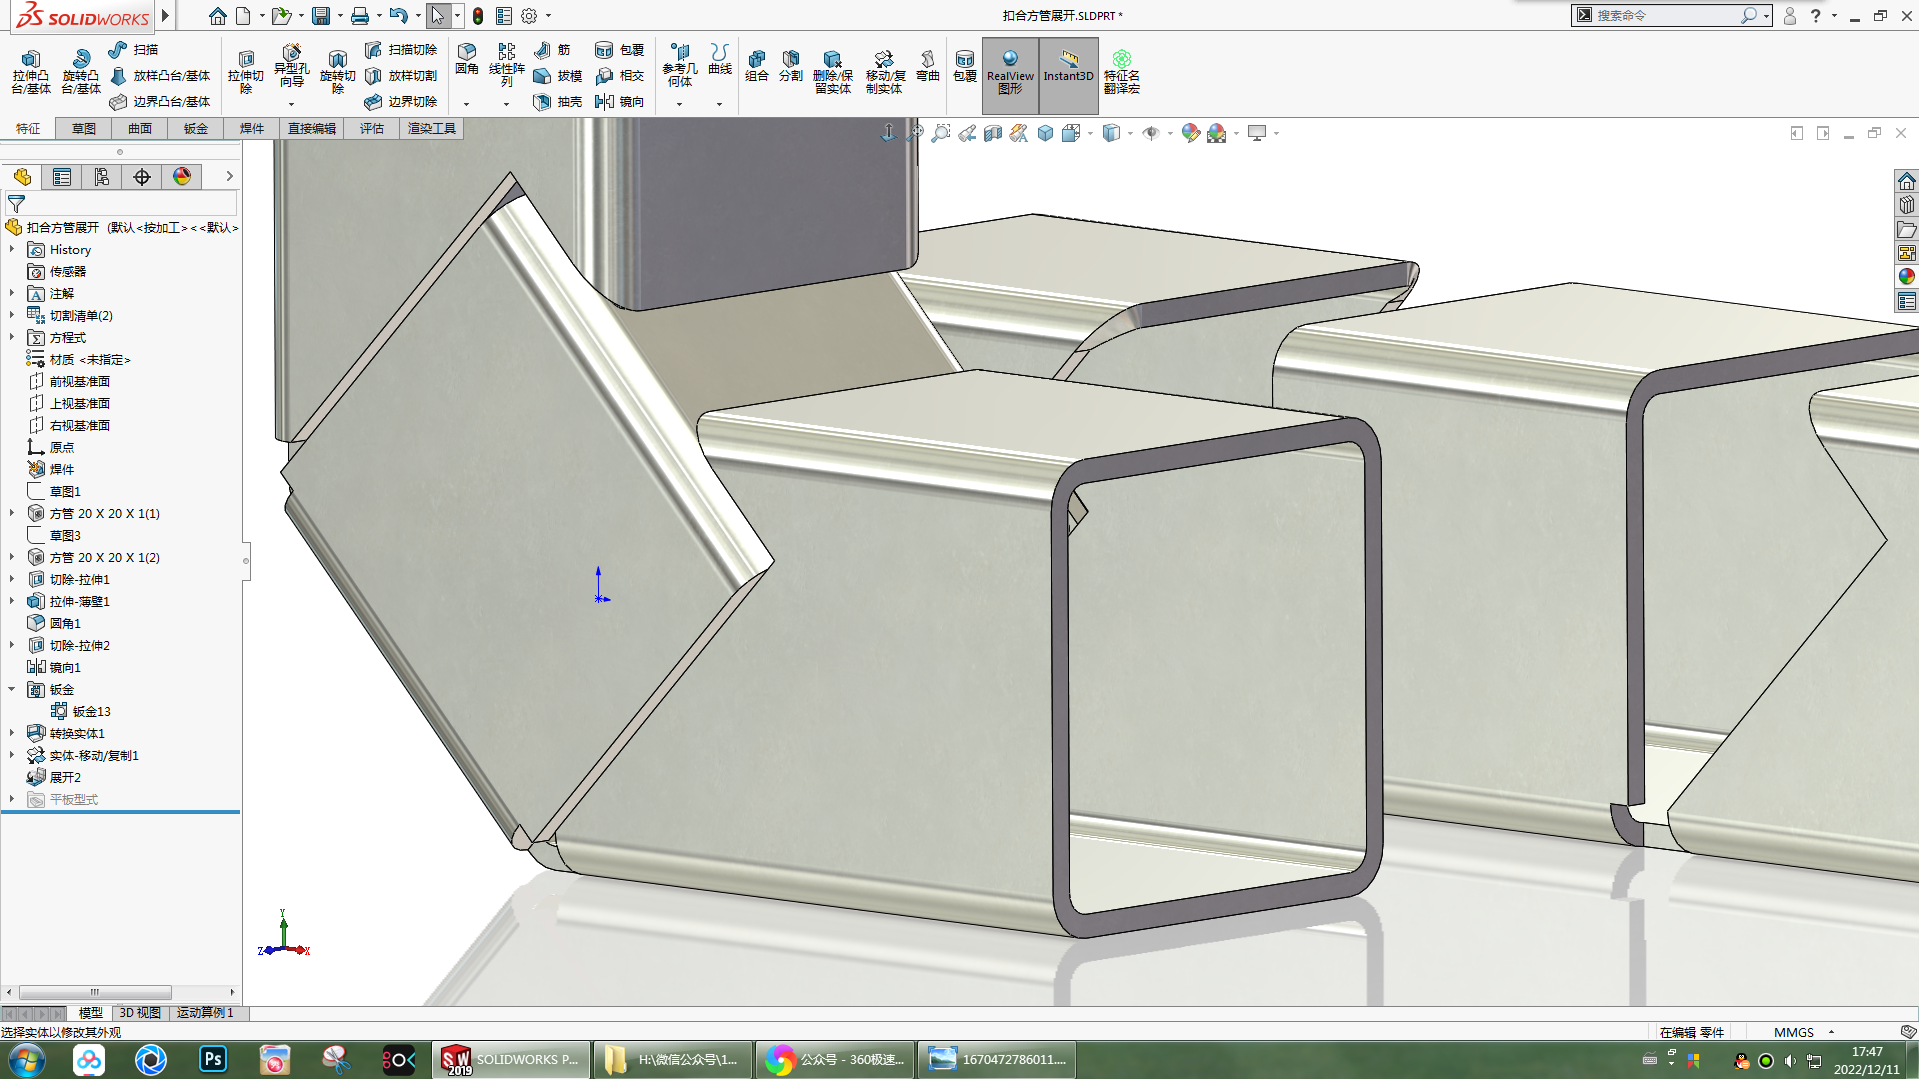Choose the 扫描 sweep tool

click(x=134, y=49)
